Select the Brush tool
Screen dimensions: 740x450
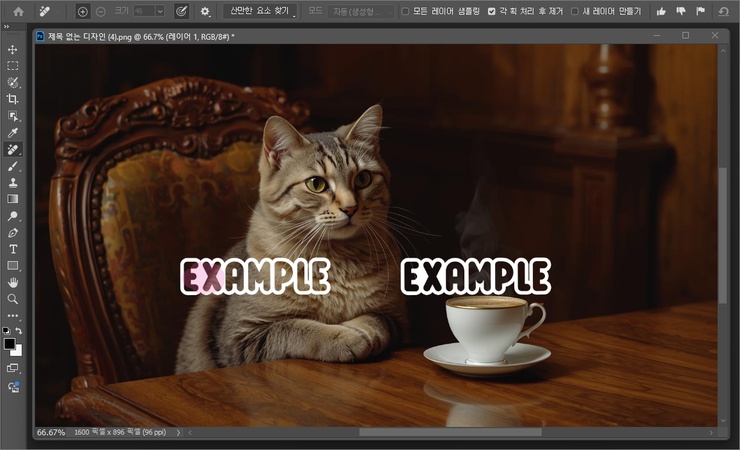13,166
